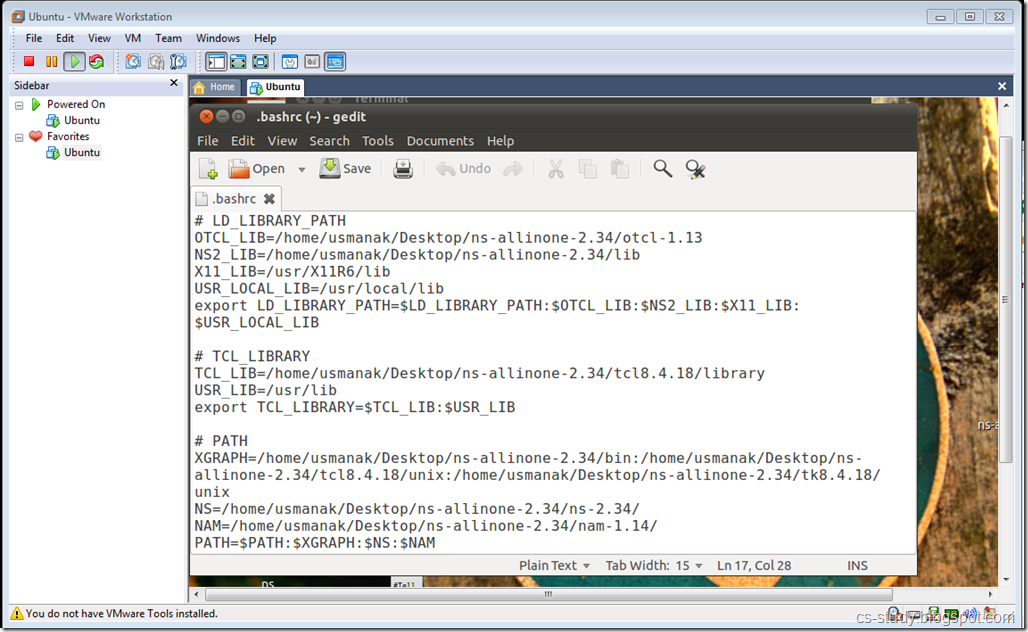Viewport: 1028px width, 632px height.
Task: Open VMware VM menu
Action: click(133, 38)
